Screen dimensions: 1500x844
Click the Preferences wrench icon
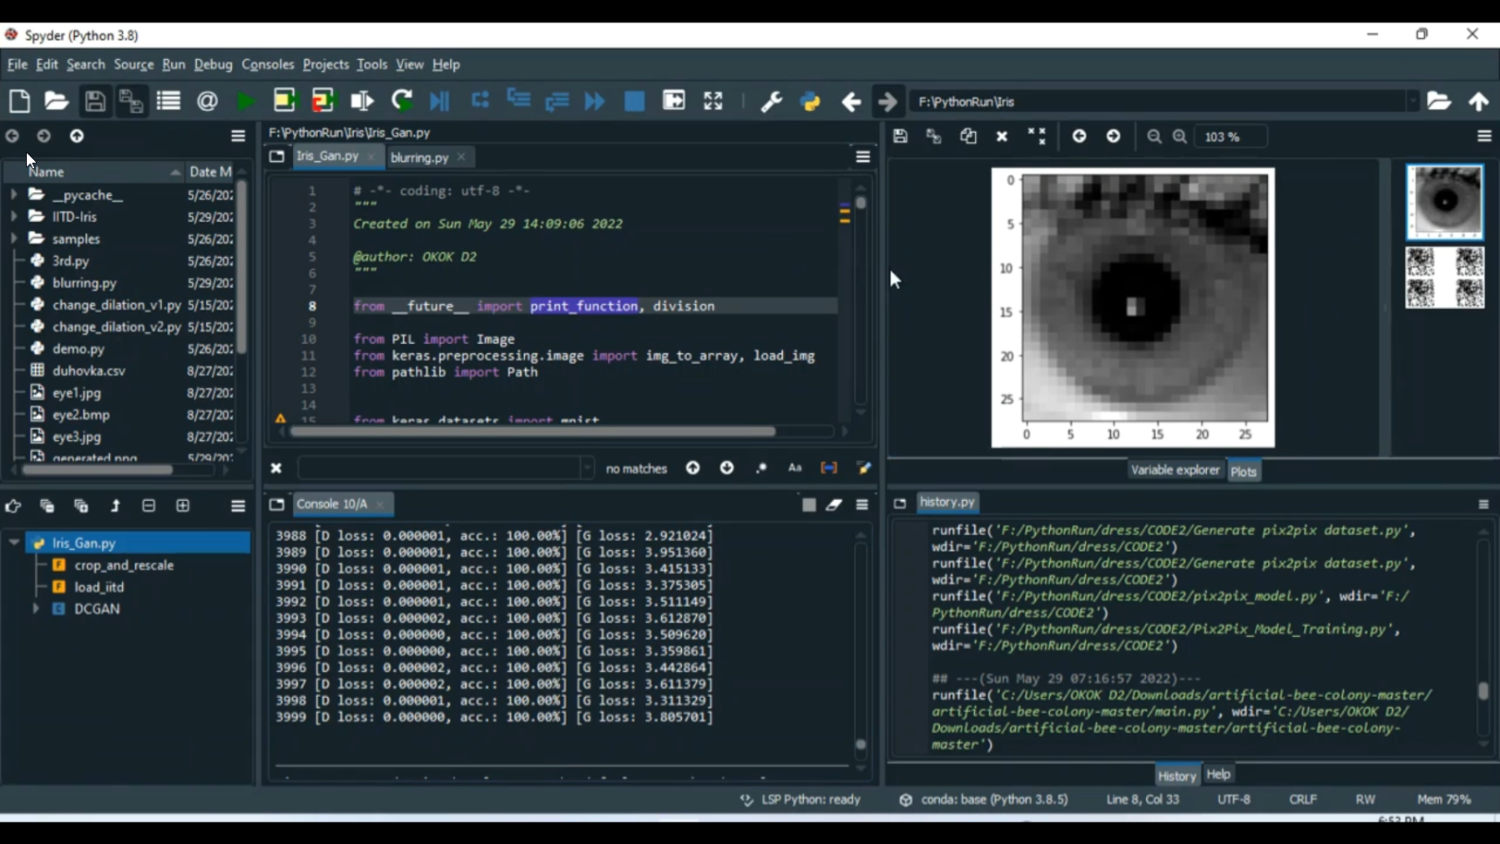(771, 101)
